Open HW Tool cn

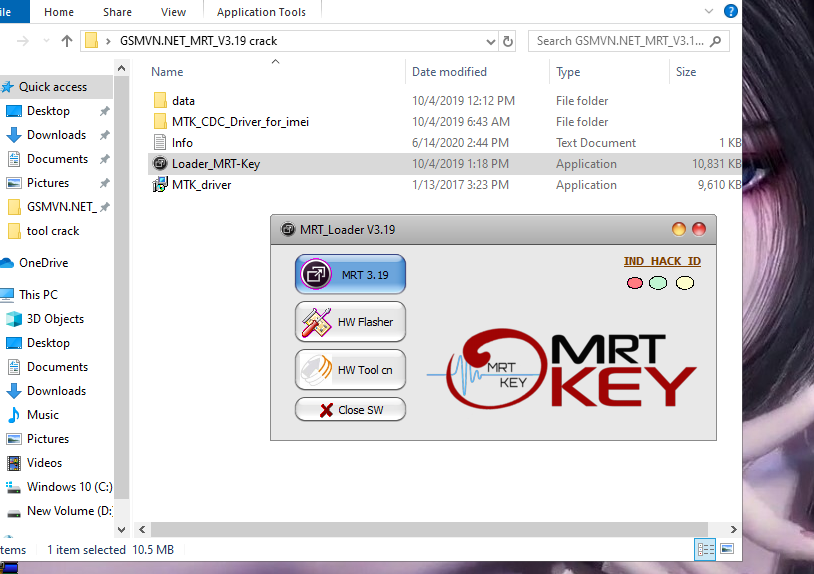pos(350,370)
